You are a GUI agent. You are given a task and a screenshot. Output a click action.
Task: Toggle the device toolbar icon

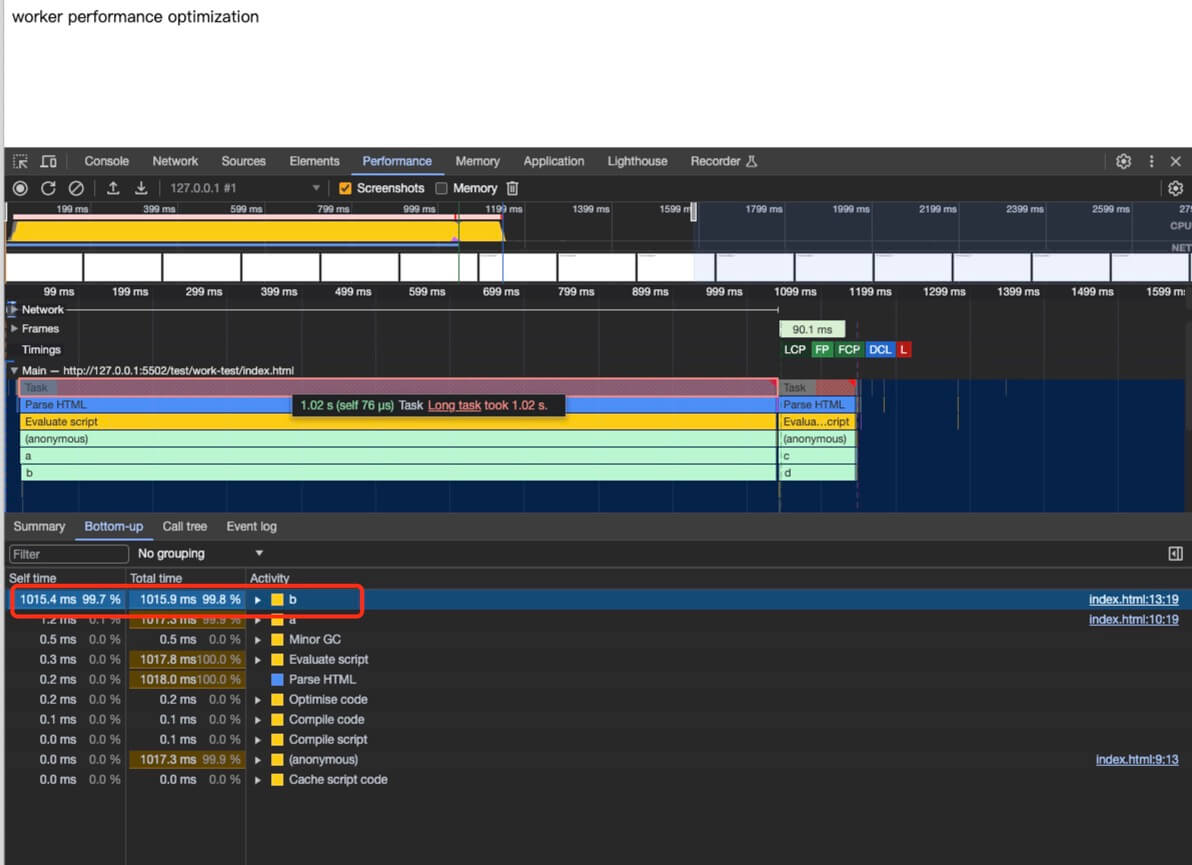(x=48, y=161)
